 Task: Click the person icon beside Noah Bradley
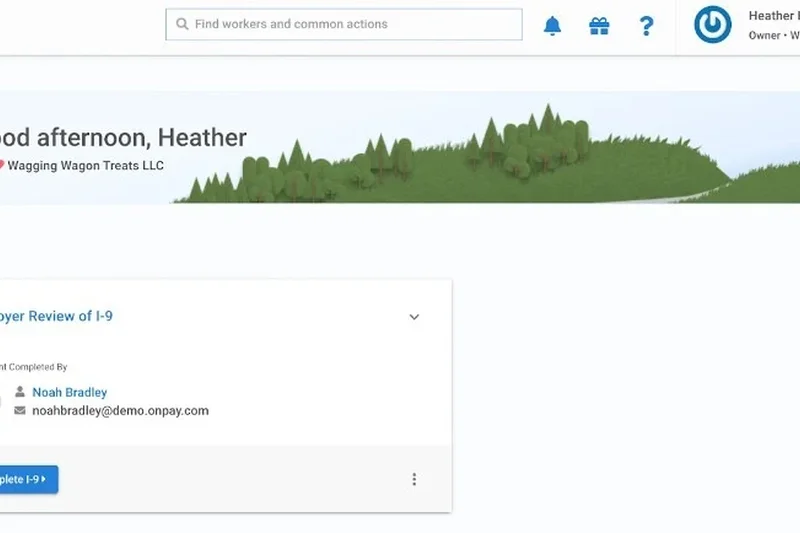coord(20,392)
